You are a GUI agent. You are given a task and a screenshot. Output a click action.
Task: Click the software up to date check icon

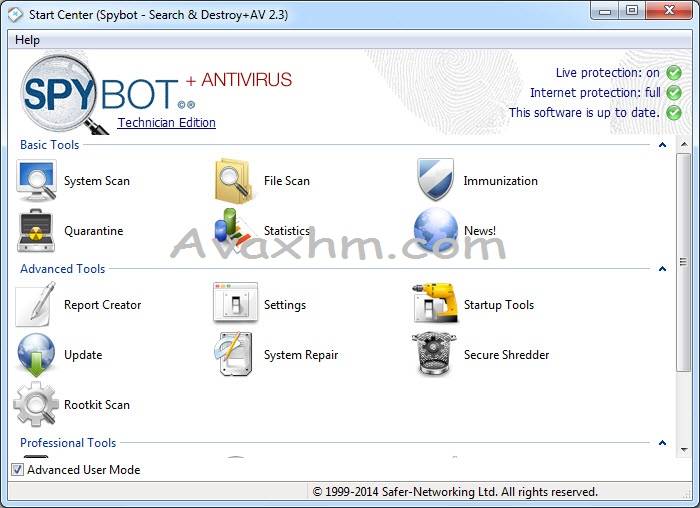[x=674, y=112]
